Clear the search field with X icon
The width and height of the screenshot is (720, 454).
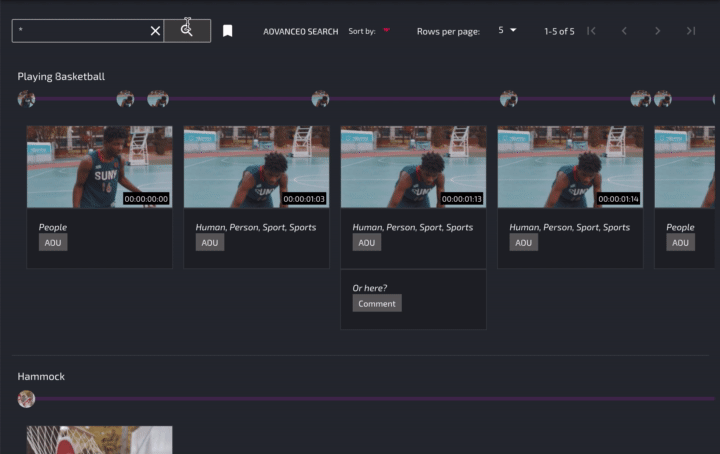pyautogui.click(x=155, y=31)
